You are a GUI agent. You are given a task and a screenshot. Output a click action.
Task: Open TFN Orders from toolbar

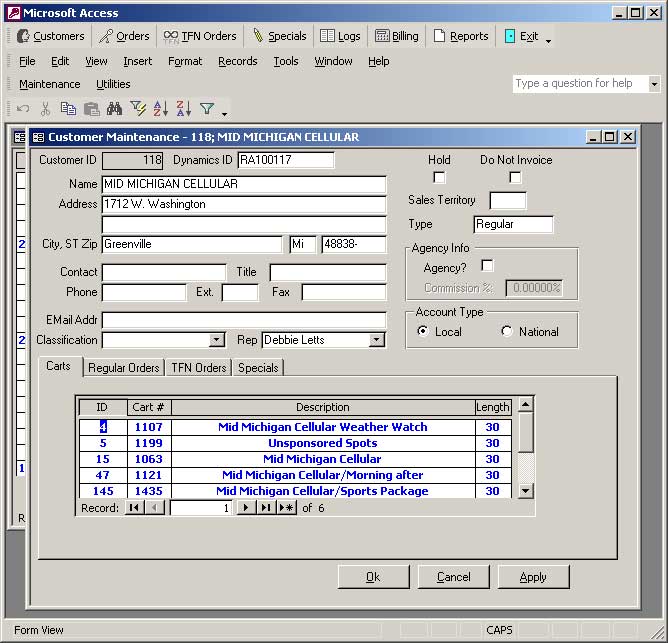pyautogui.click(x=200, y=36)
